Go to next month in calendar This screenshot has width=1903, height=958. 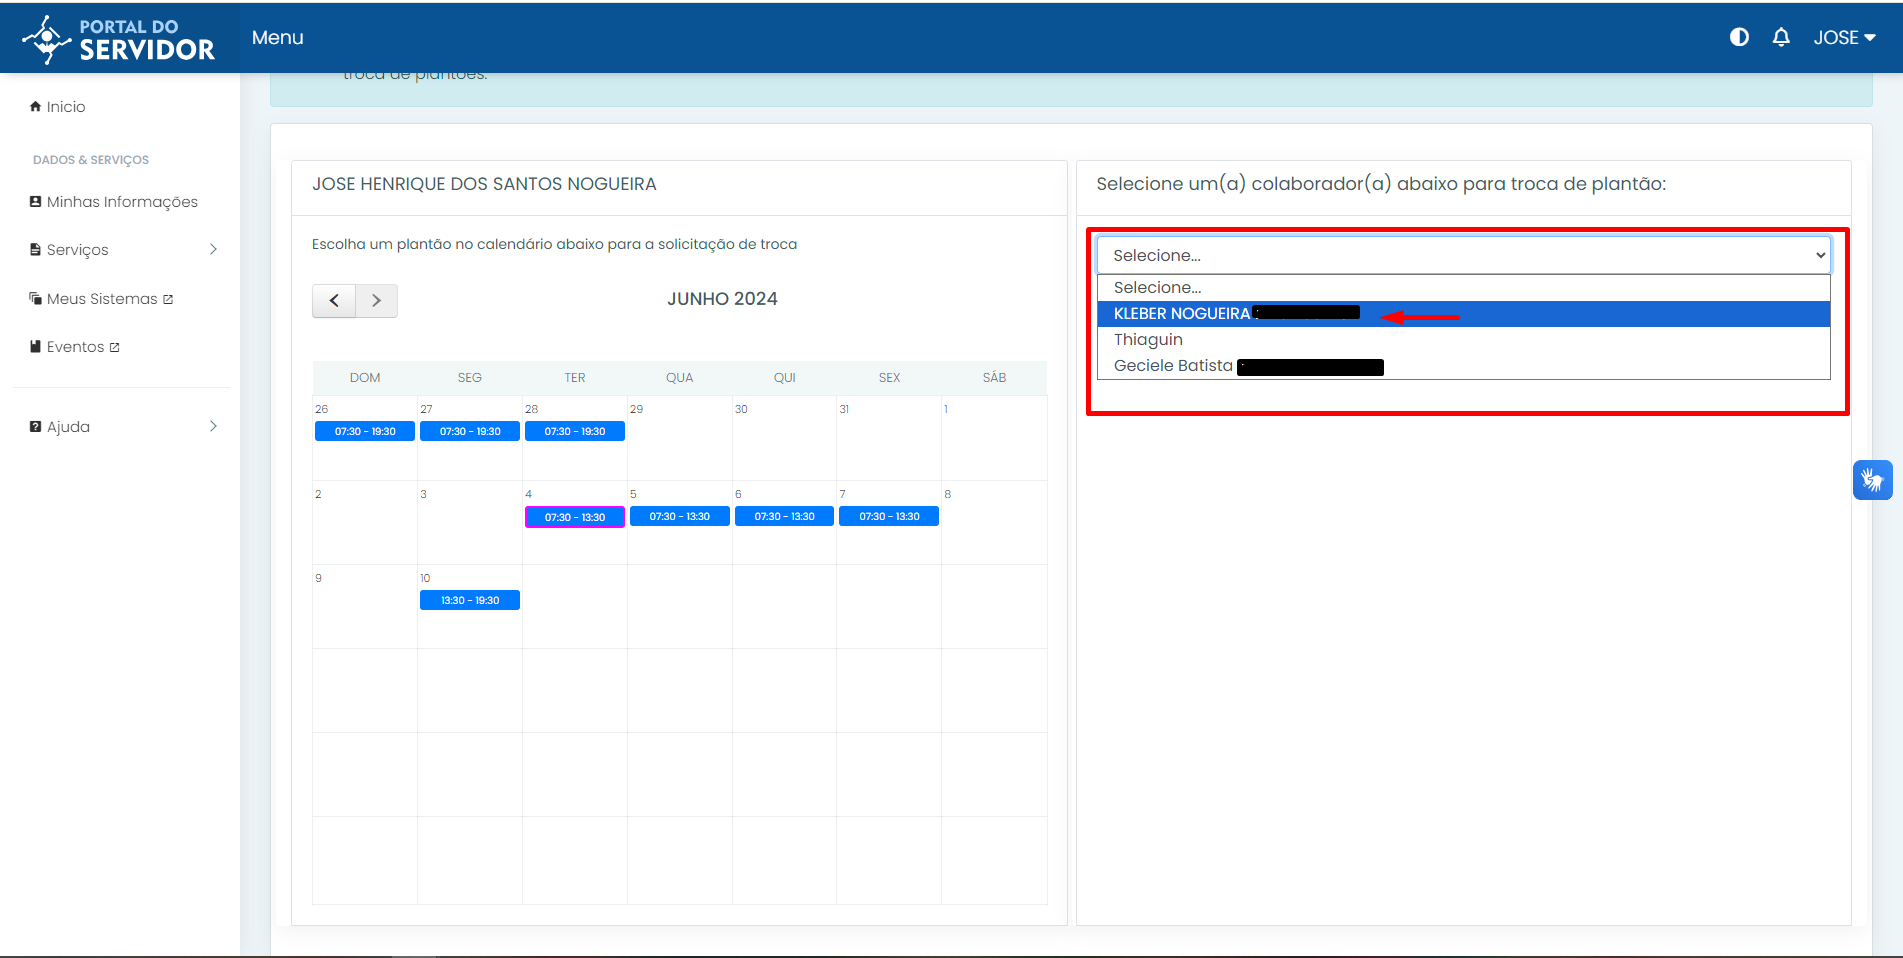(376, 300)
